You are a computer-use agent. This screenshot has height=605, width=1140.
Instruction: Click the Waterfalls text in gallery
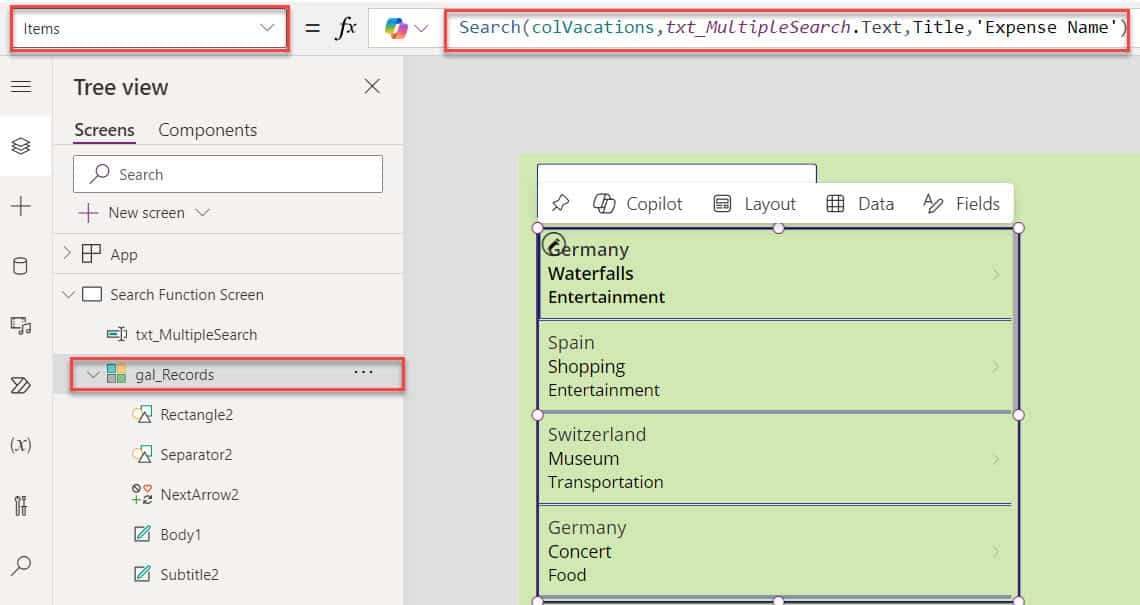click(590, 273)
